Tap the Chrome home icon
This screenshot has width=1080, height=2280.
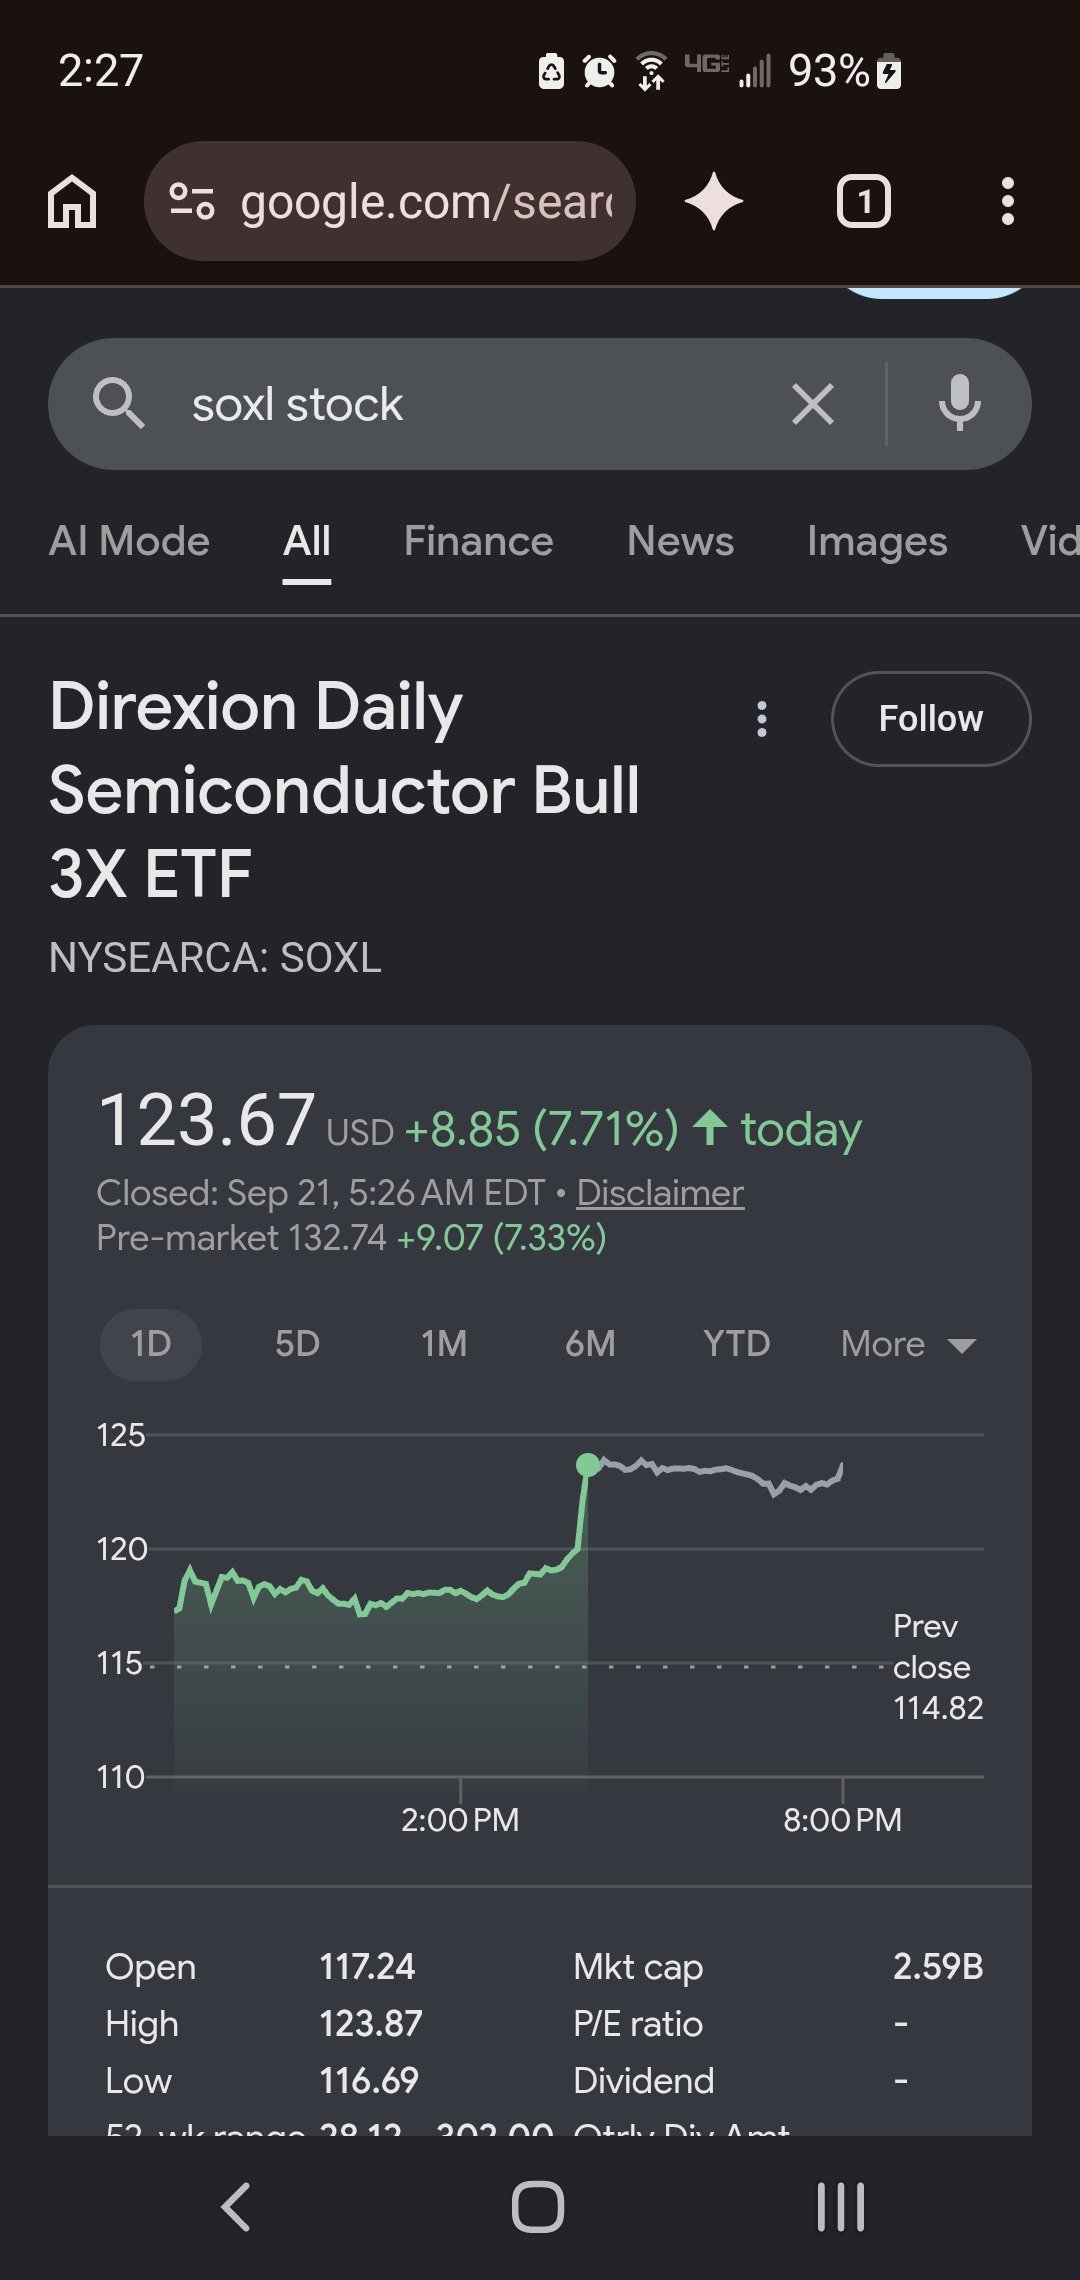72,202
